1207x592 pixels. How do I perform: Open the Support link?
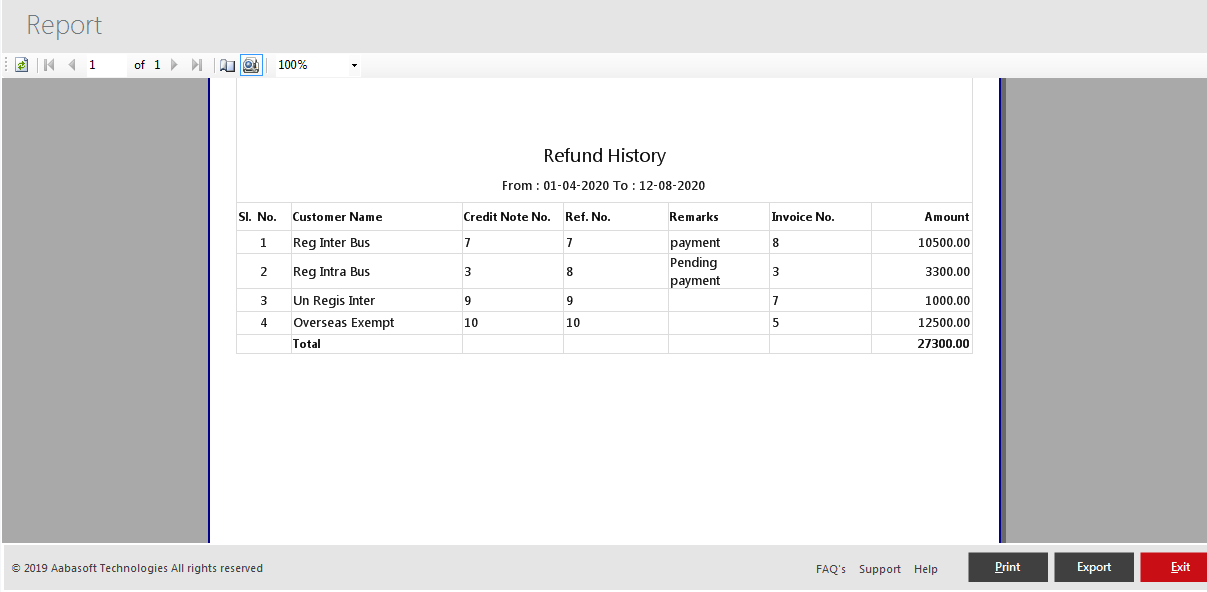click(x=880, y=569)
